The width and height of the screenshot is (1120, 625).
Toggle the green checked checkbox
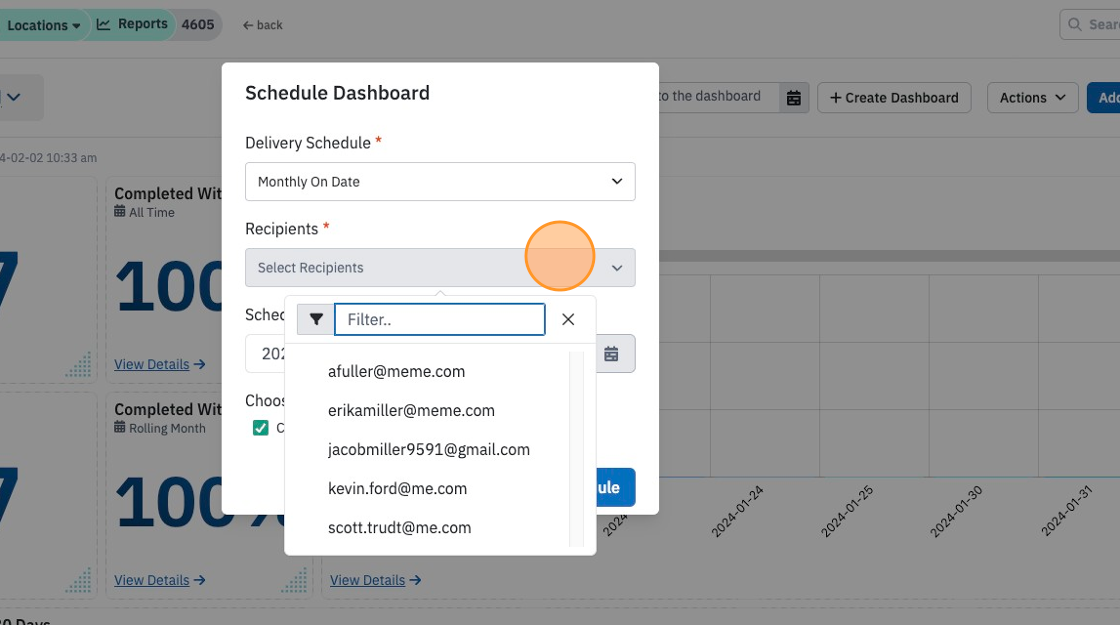point(261,428)
